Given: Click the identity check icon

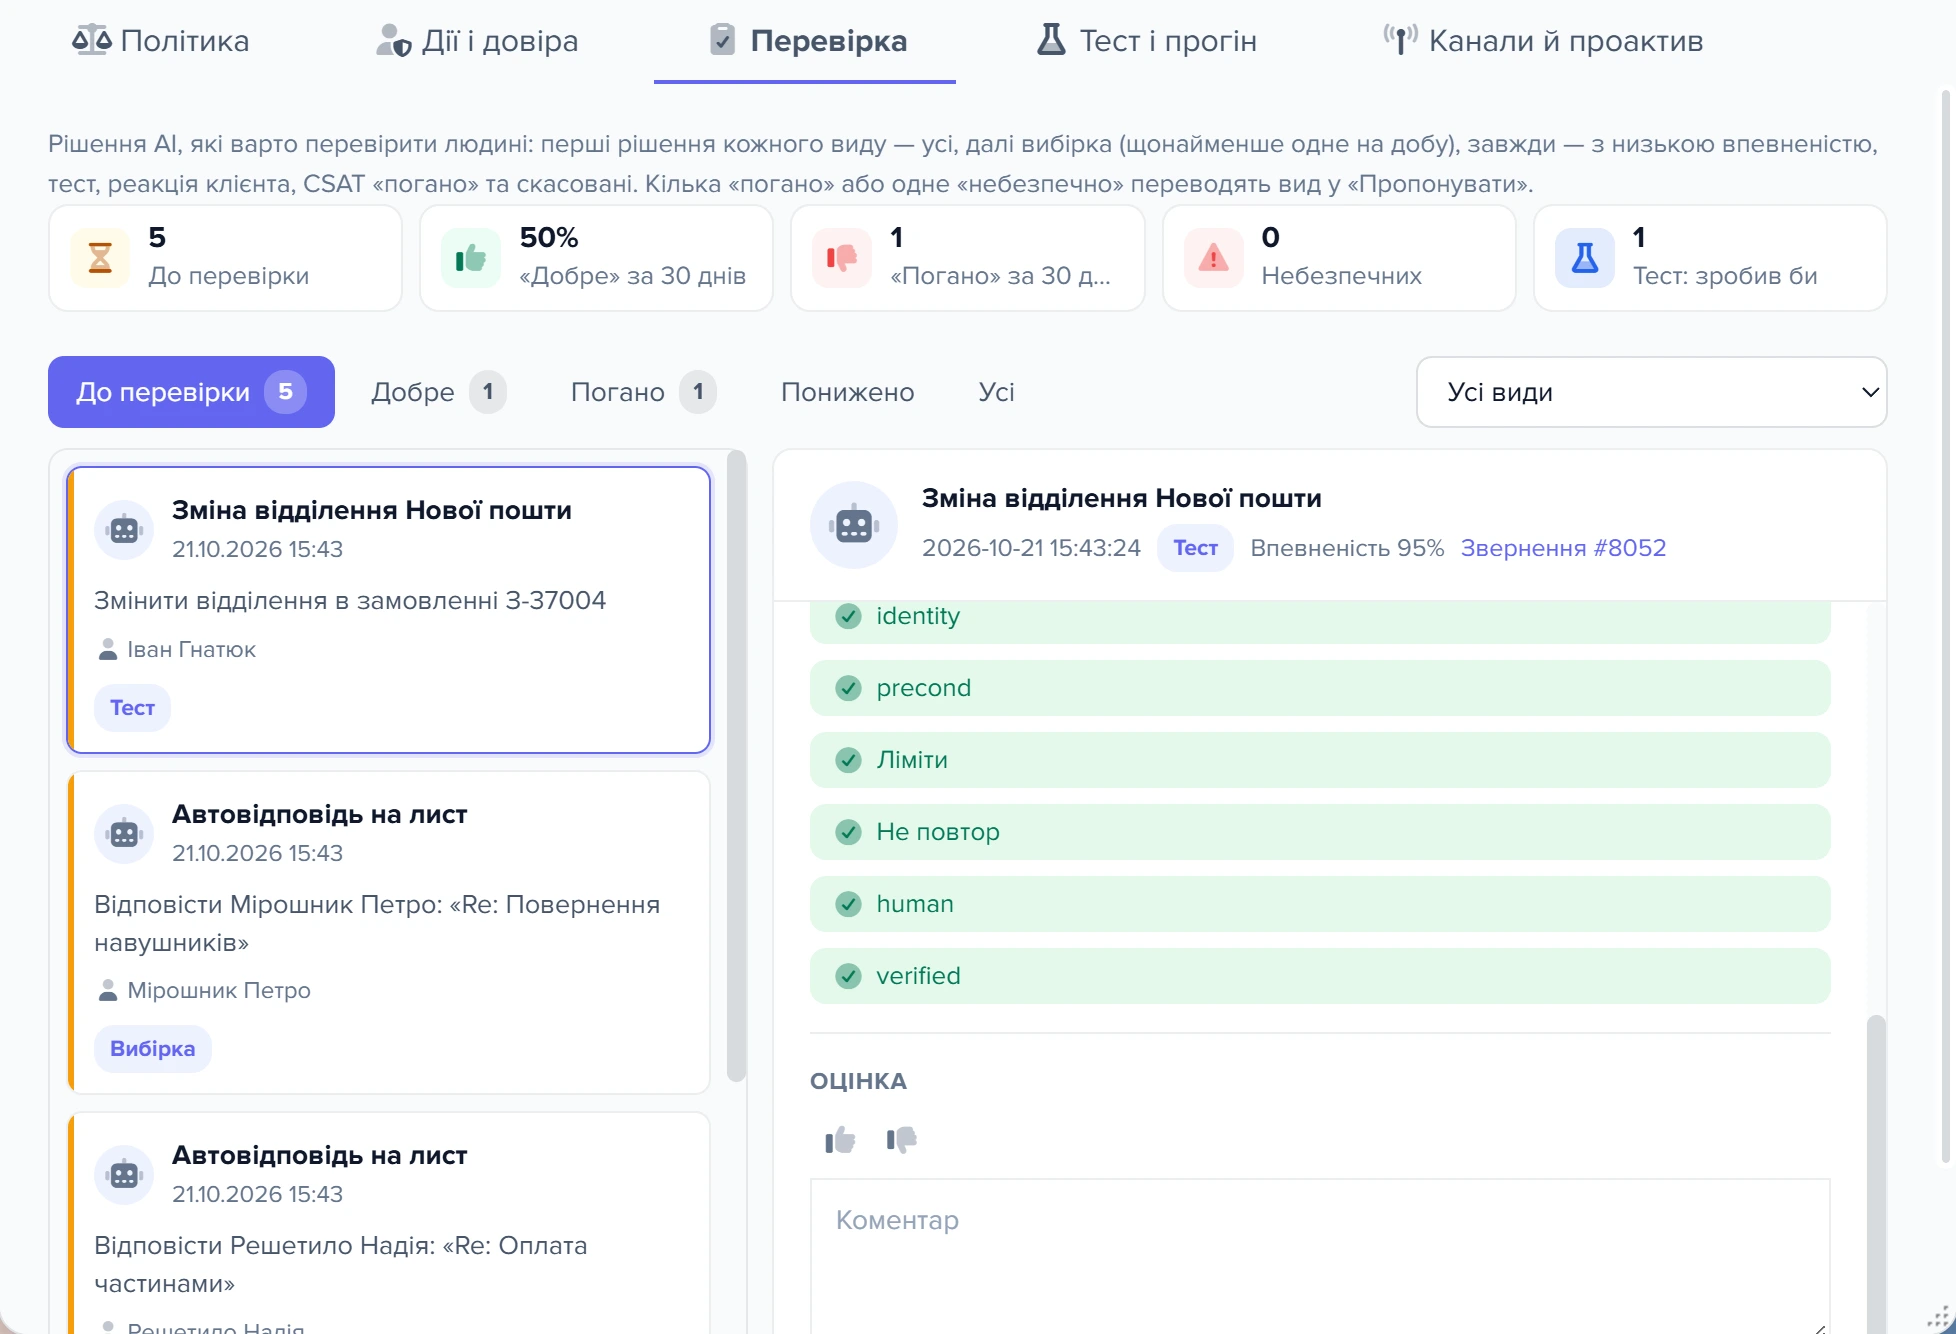Looking at the screenshot, I should (x=848, y=616).
